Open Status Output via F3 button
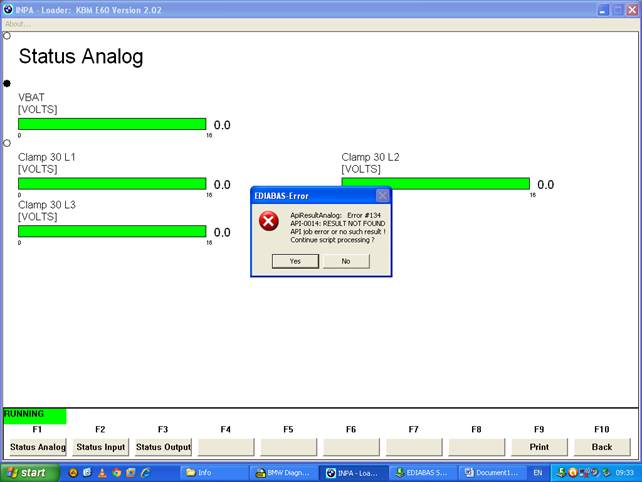The height and width of the screenshot is (482, 642). pyautogui.click(x=163, y=447)
